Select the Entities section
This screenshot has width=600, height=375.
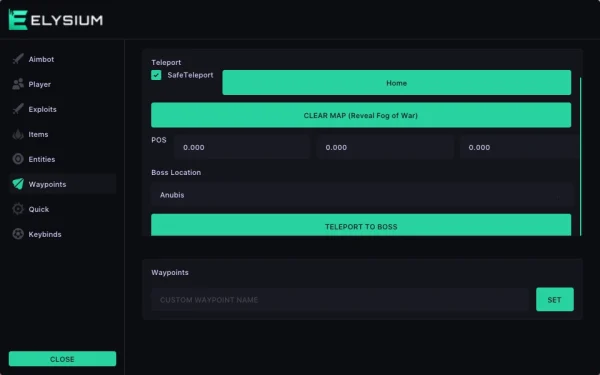tap(62, 159)
